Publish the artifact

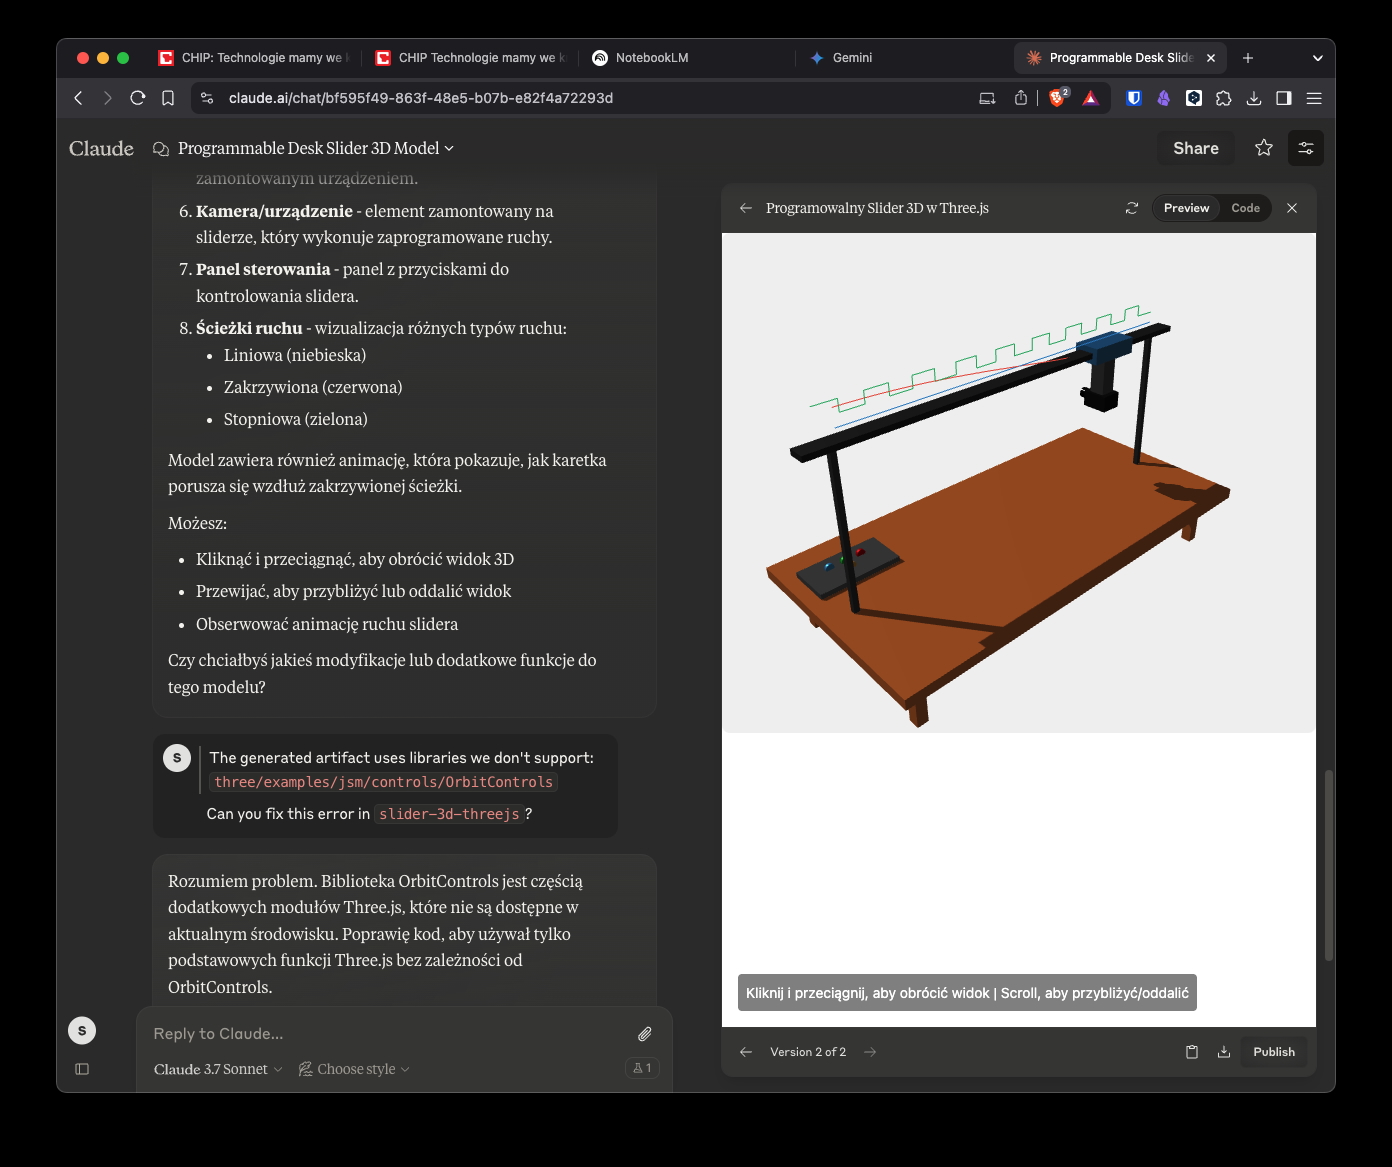1273,1052
